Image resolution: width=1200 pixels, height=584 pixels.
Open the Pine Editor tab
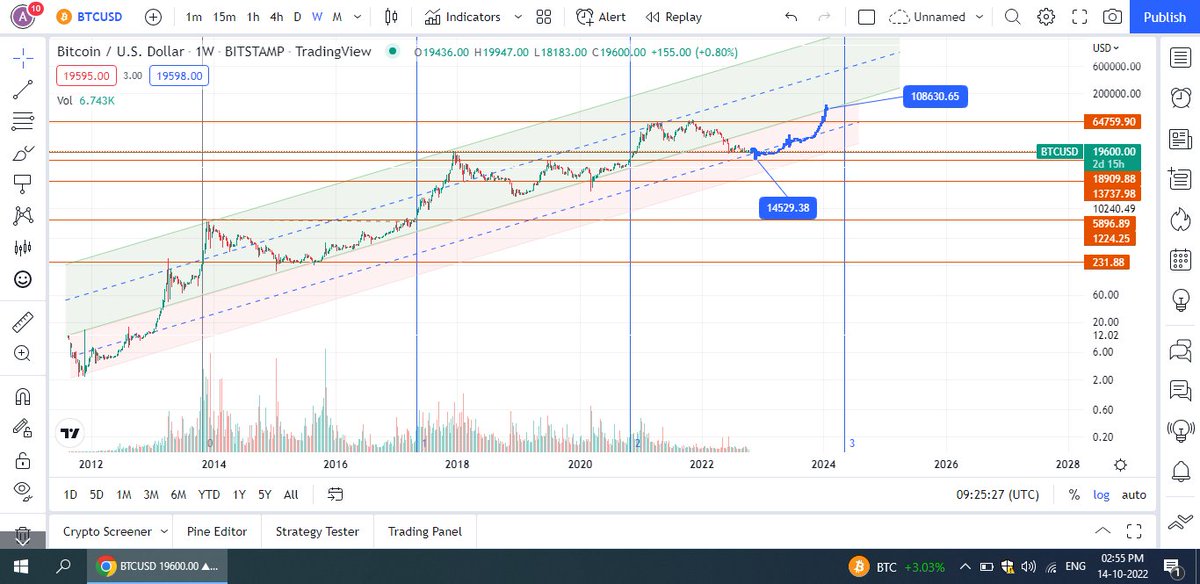(217, 532)
